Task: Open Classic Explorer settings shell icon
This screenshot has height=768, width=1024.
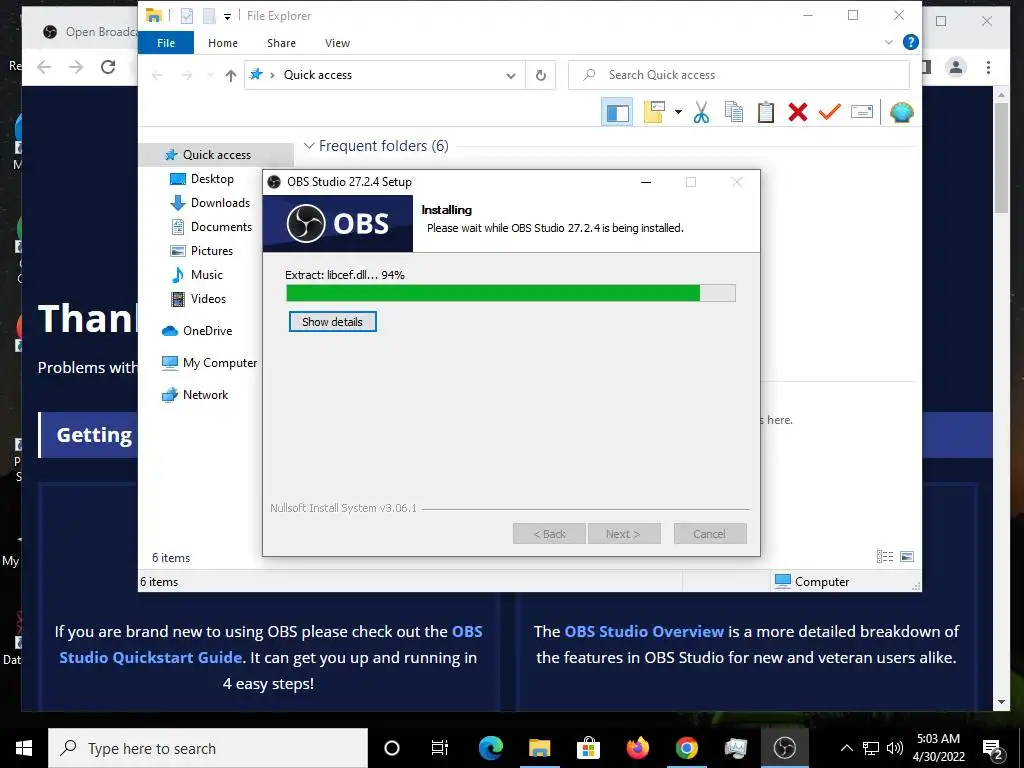Action: [901, 112]
